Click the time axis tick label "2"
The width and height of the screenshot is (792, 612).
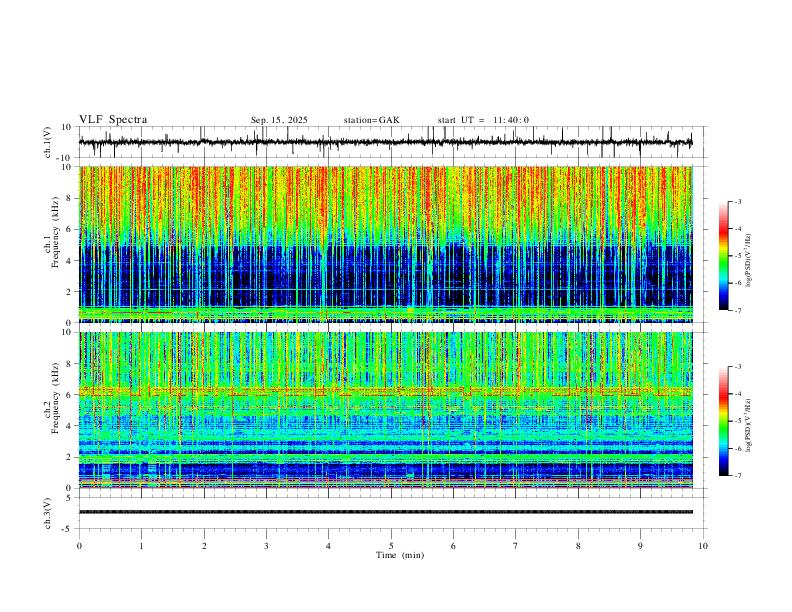(204, 546)
